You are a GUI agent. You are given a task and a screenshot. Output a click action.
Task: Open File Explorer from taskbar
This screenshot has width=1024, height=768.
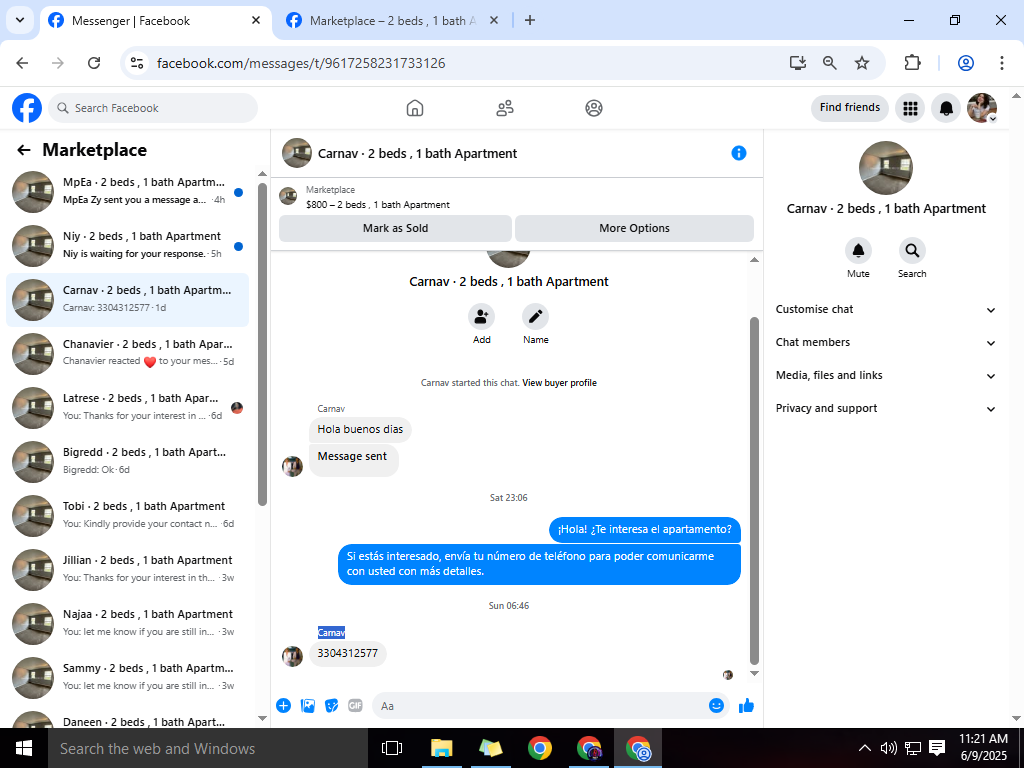(442, 748)
